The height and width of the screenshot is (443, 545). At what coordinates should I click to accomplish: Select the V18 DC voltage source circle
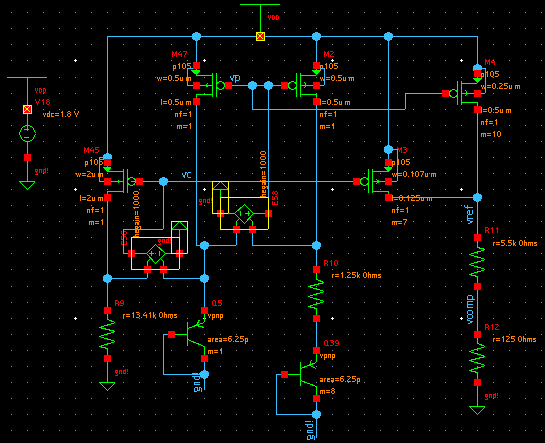tap(27, 133)
